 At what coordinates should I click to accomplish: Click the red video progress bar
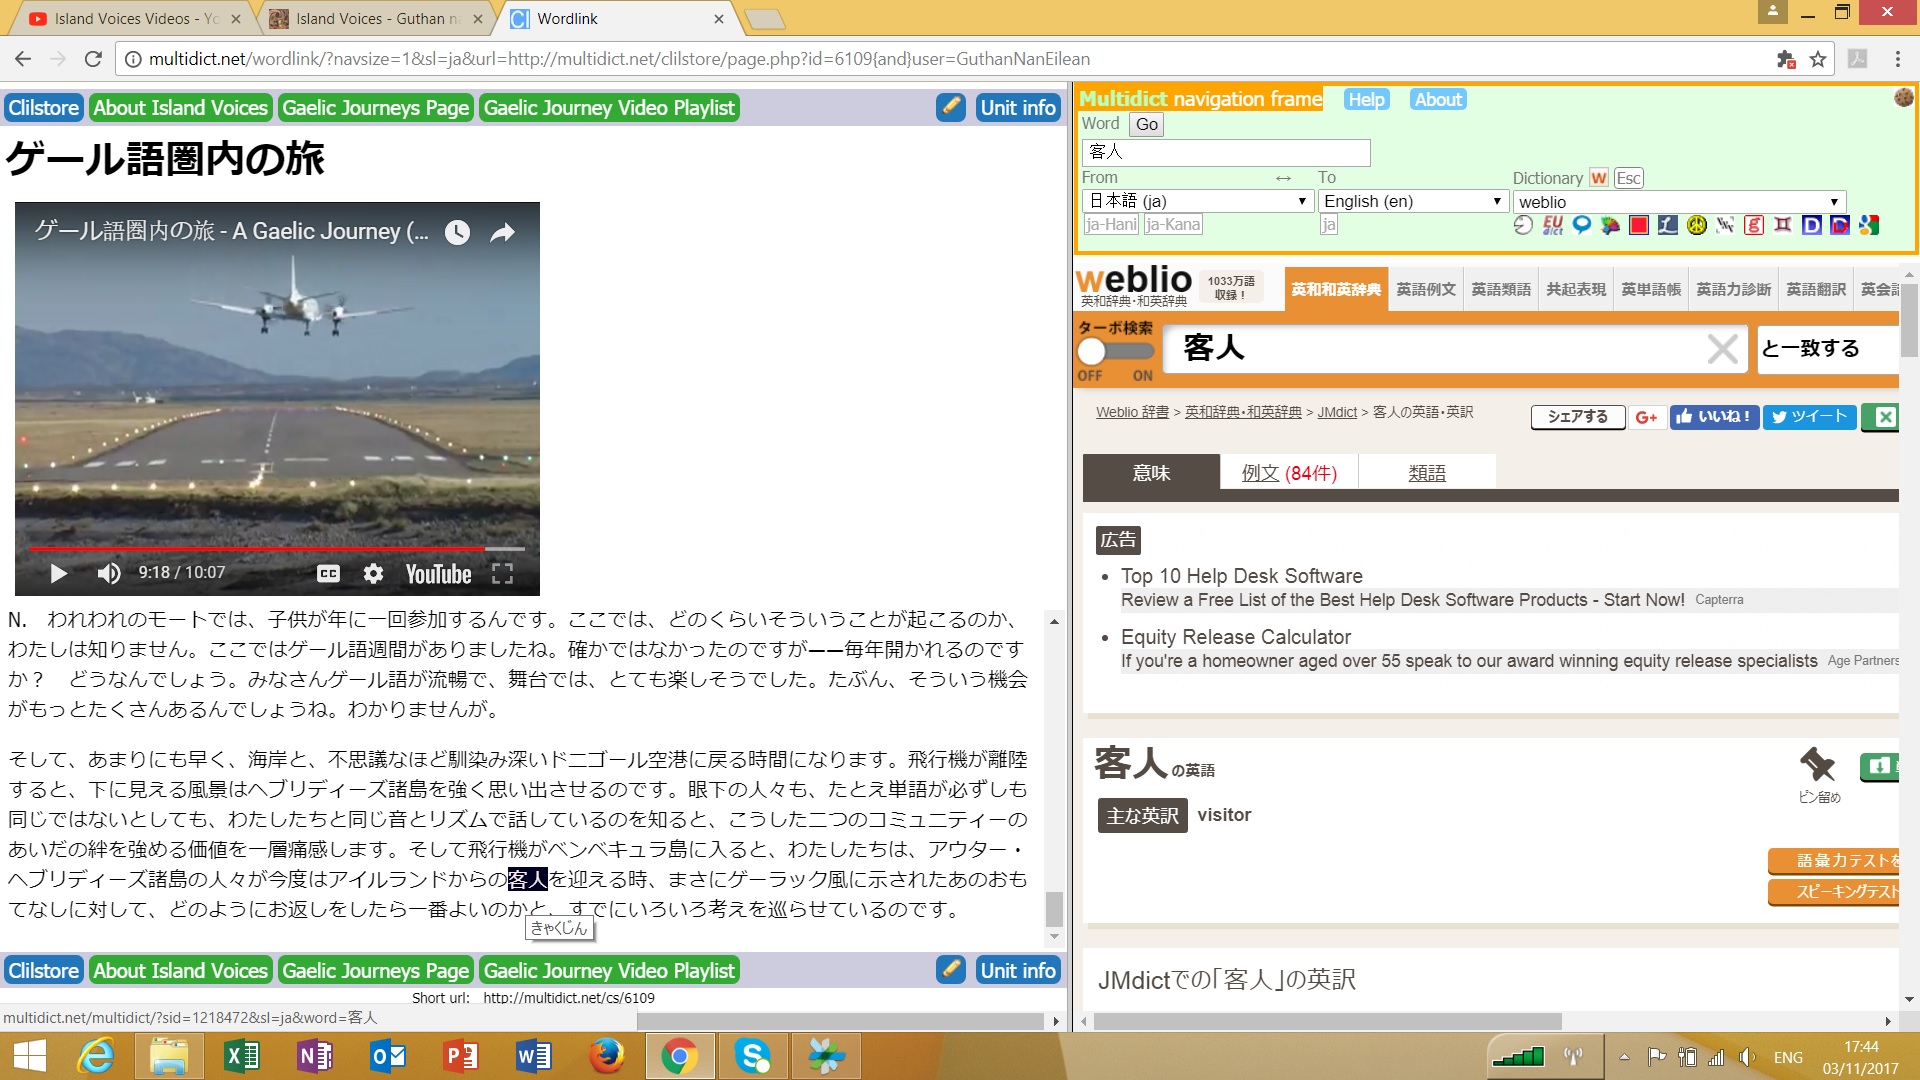(x=258, y=549)
